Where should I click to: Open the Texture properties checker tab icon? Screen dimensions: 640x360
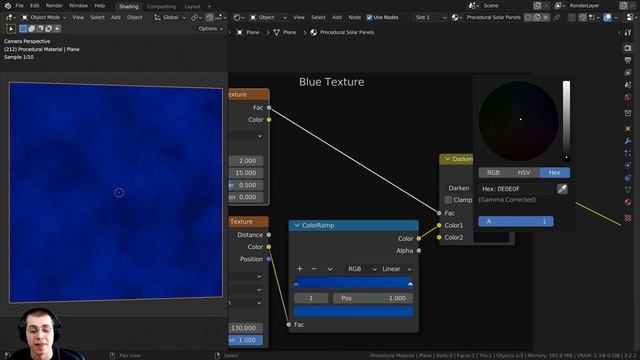(x=628, y=218)
